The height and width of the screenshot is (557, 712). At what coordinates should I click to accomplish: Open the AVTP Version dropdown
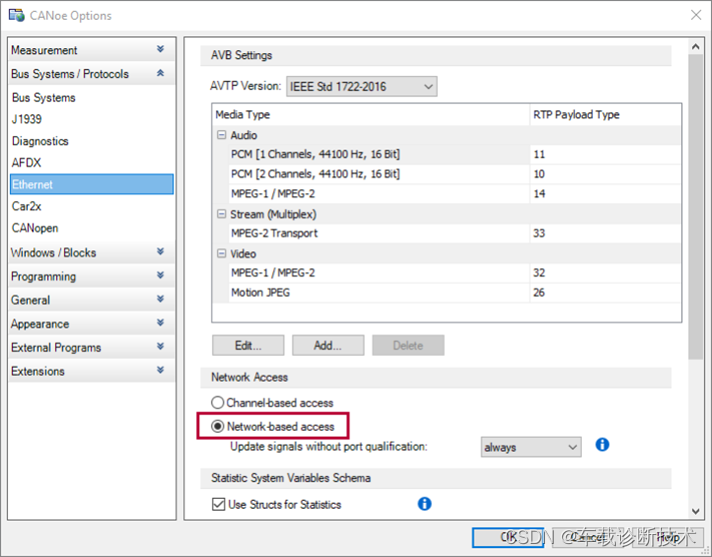(x=361, y=86)
